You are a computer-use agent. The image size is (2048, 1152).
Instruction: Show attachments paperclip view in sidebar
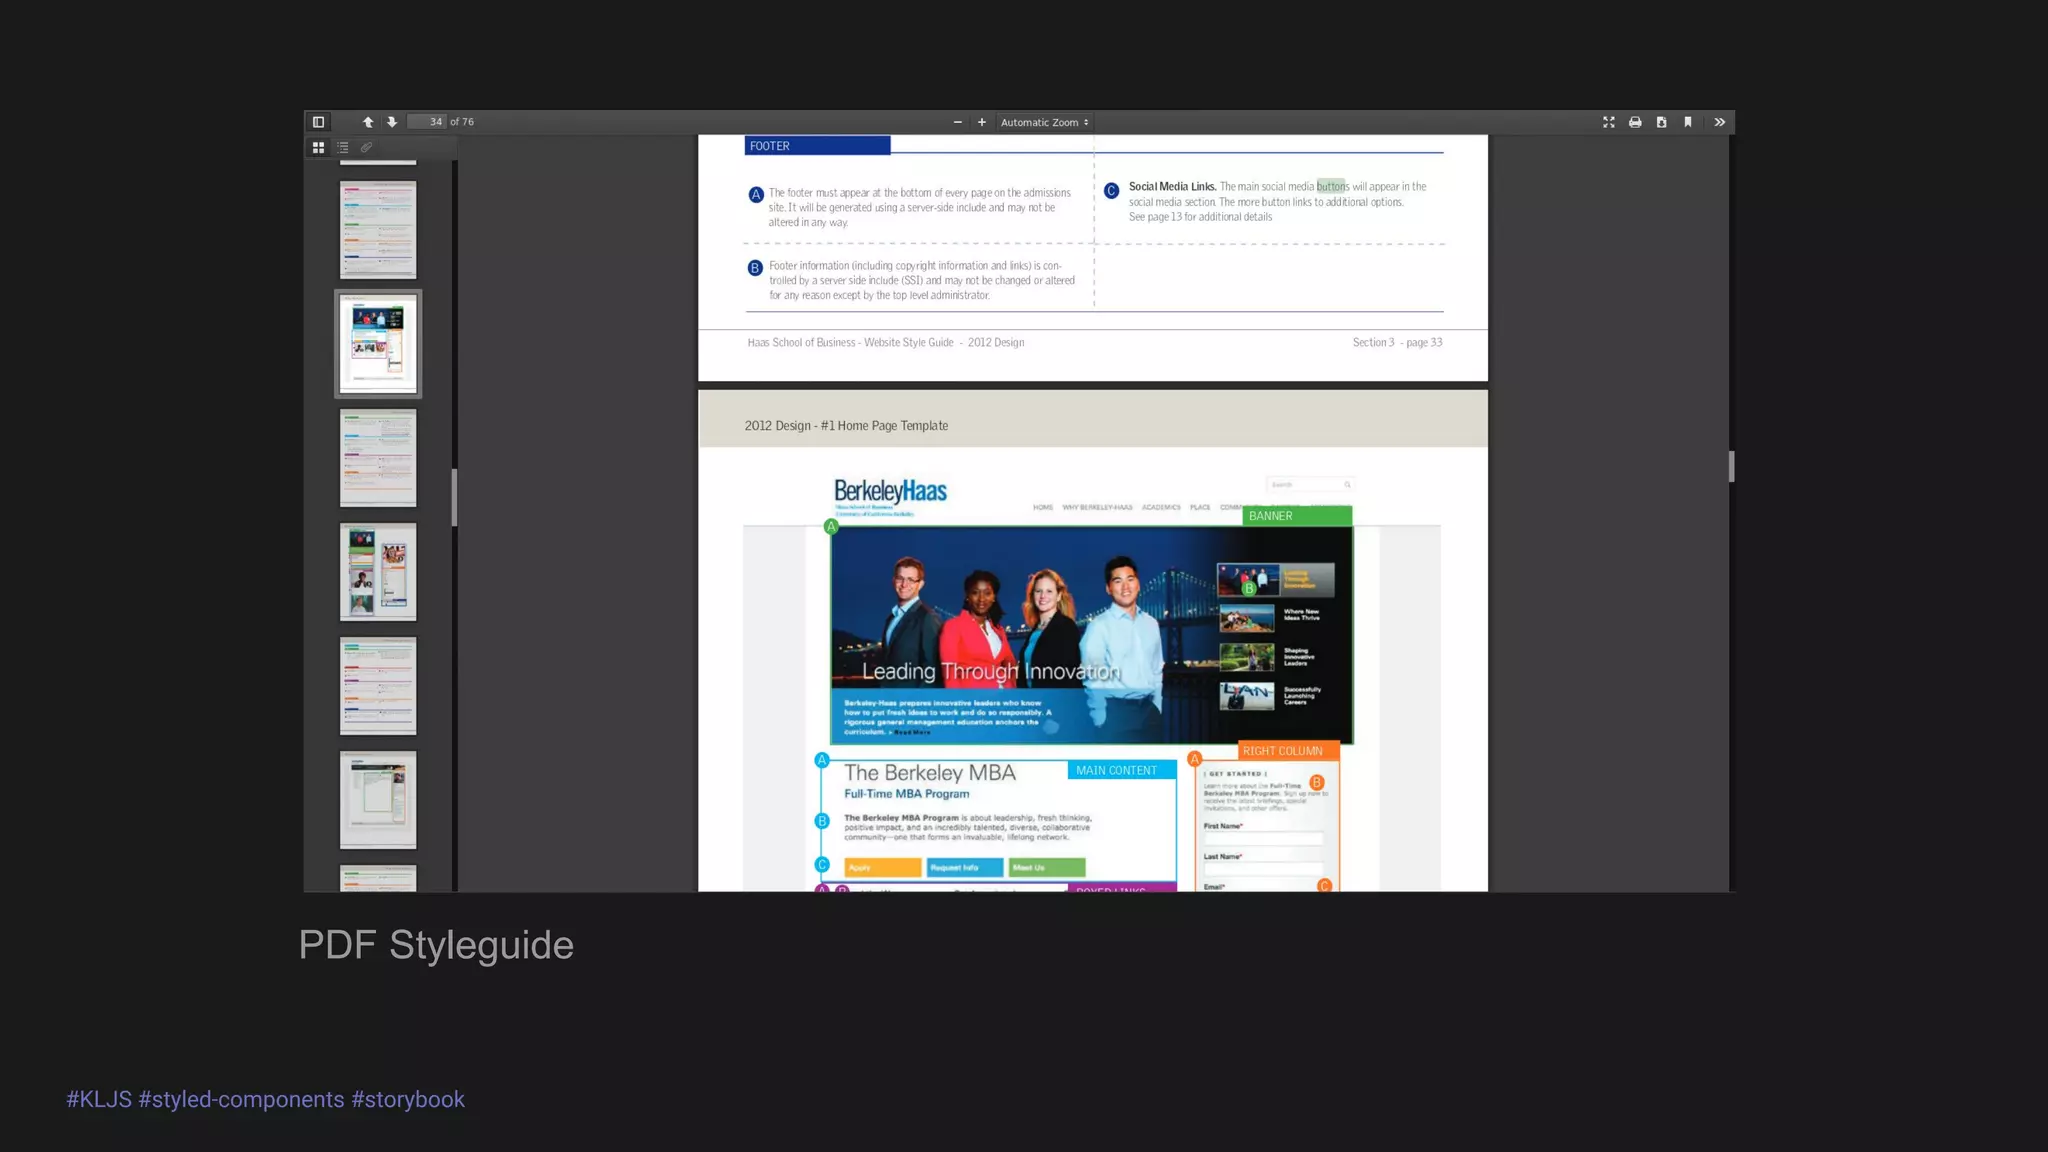pos(367,147)
